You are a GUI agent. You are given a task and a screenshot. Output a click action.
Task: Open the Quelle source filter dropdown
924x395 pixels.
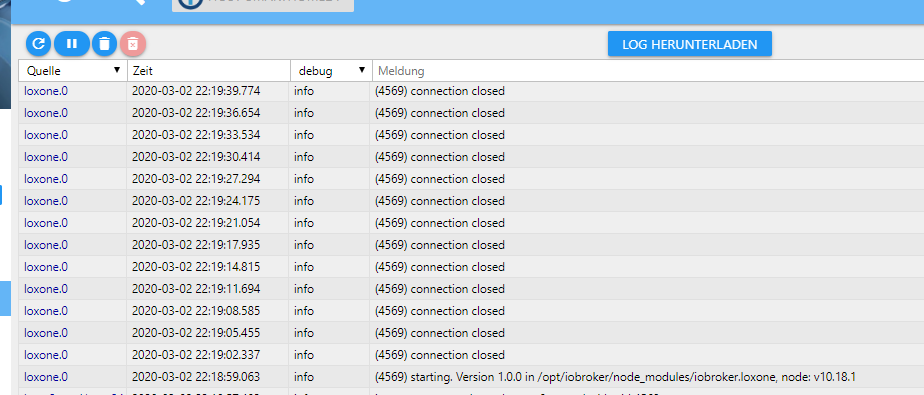pyautogui.click(x=73, y=71)
